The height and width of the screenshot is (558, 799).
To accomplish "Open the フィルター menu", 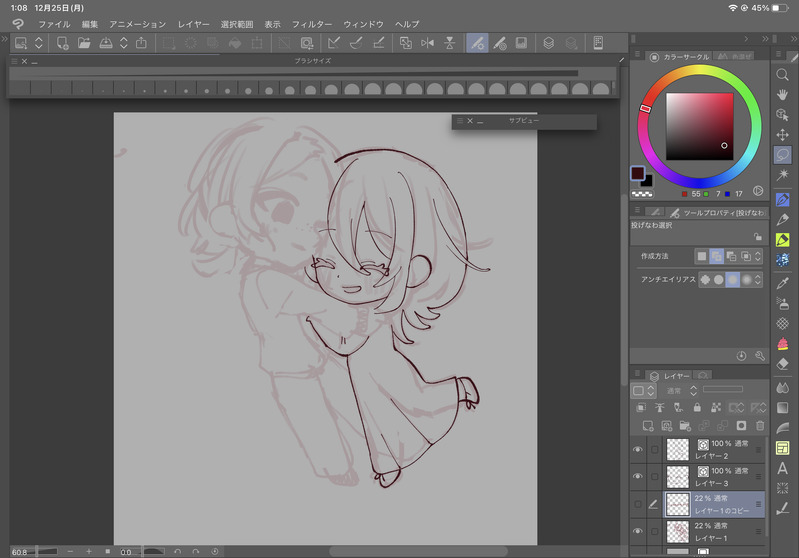I will (x=312, y=24).
